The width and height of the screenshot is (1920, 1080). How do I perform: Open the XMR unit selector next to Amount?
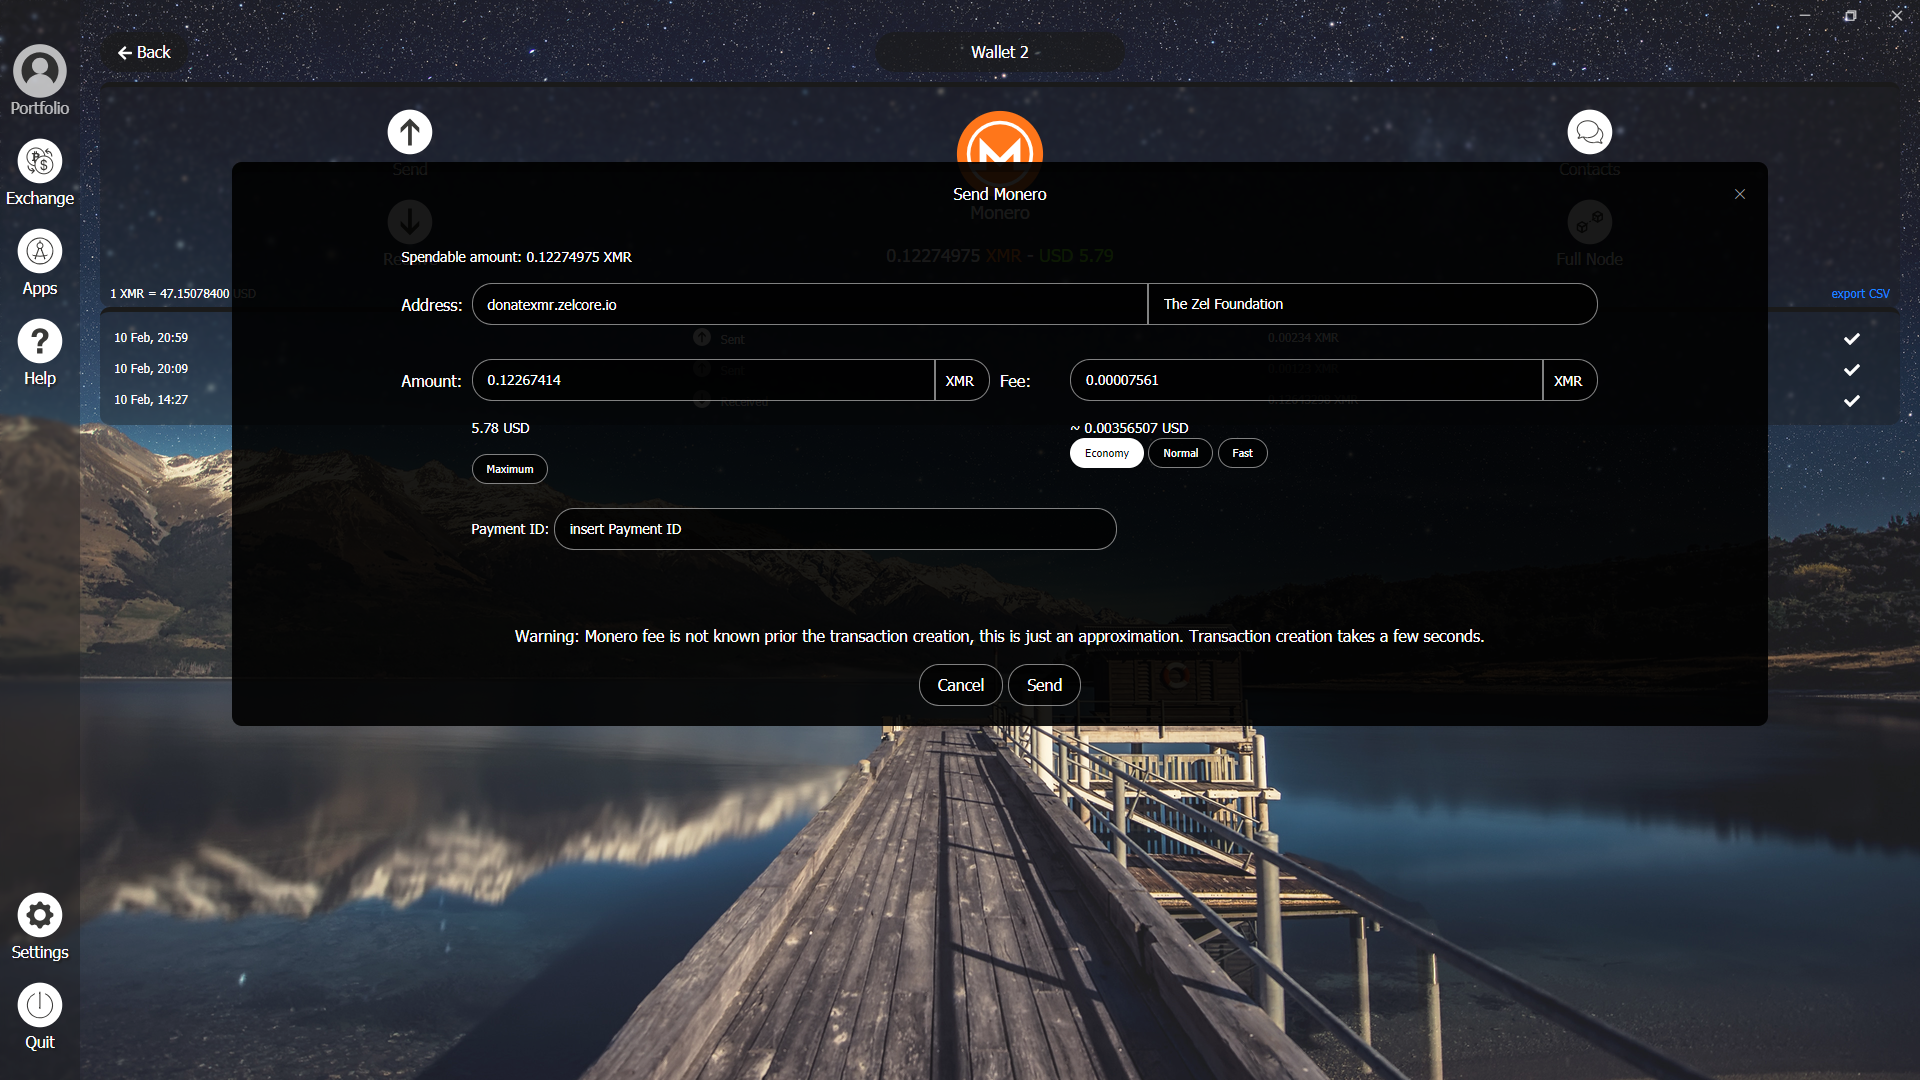[961, 380]
